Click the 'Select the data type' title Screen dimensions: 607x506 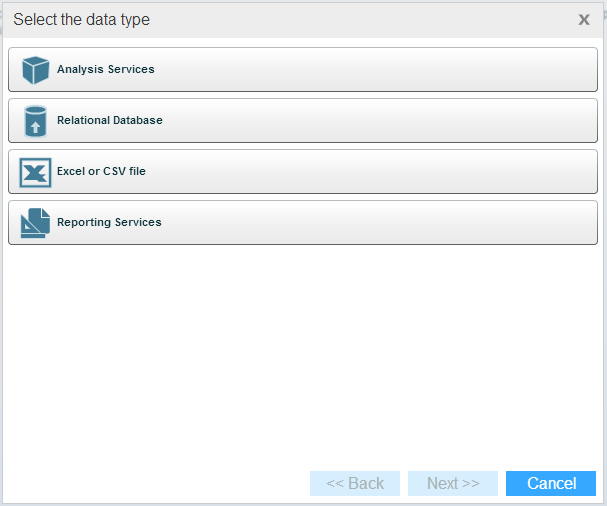(x=81, y=20)
